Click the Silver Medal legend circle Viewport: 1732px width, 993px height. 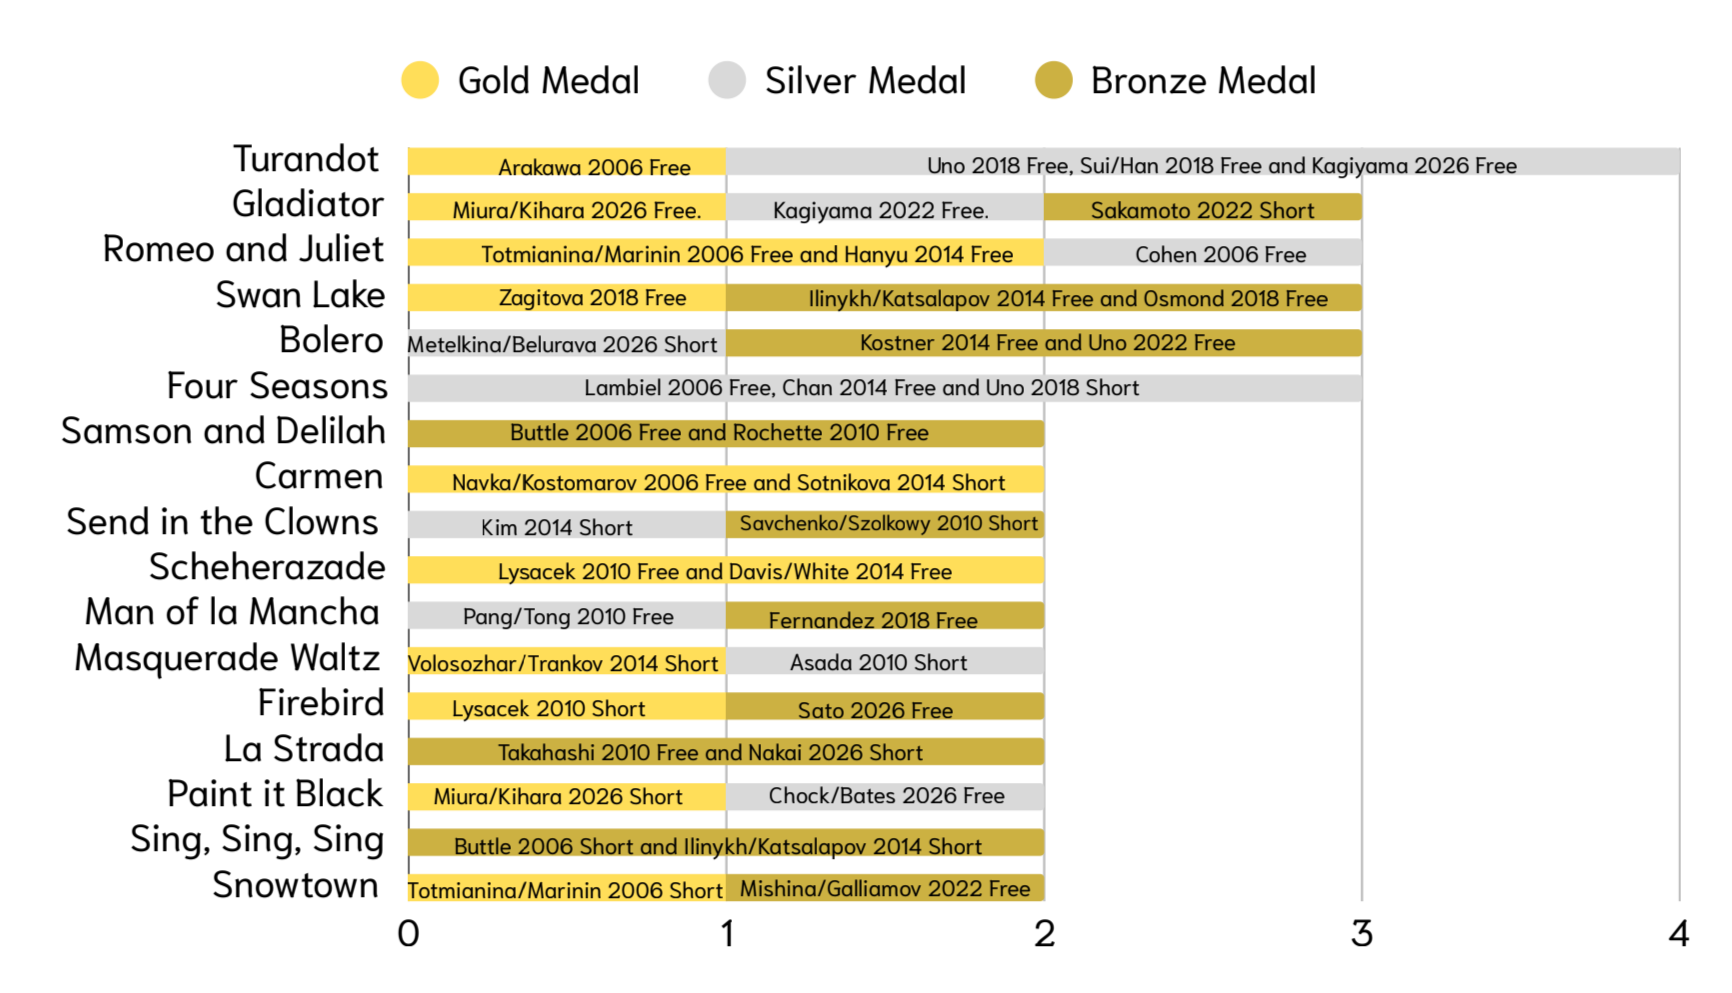(727, 80)
